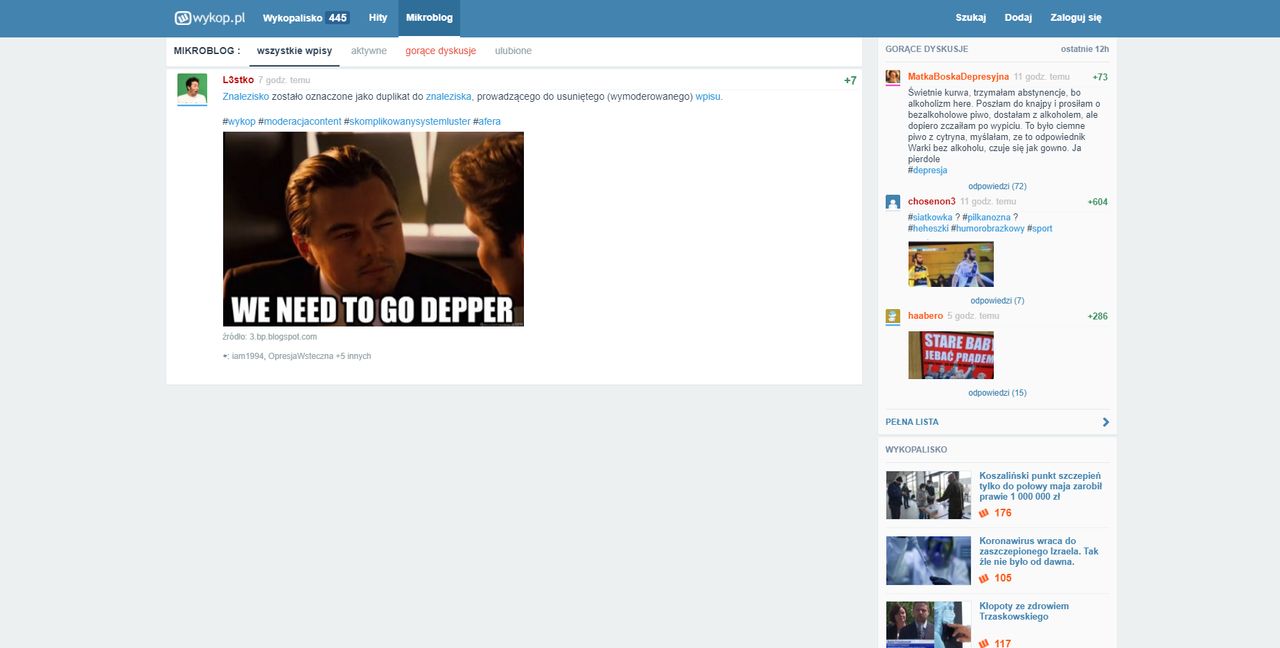Click the ostatnie 12h filter
Viewport: 1280px width, 648px height.
(1085, 49)
